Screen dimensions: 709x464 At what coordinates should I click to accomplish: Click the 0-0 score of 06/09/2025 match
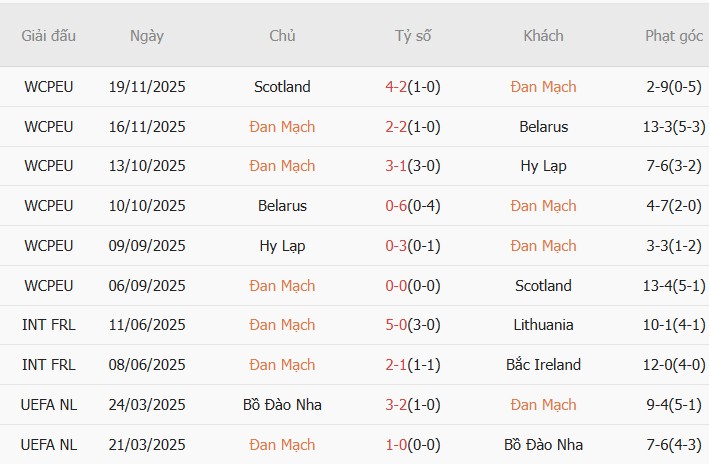point(397,286)
